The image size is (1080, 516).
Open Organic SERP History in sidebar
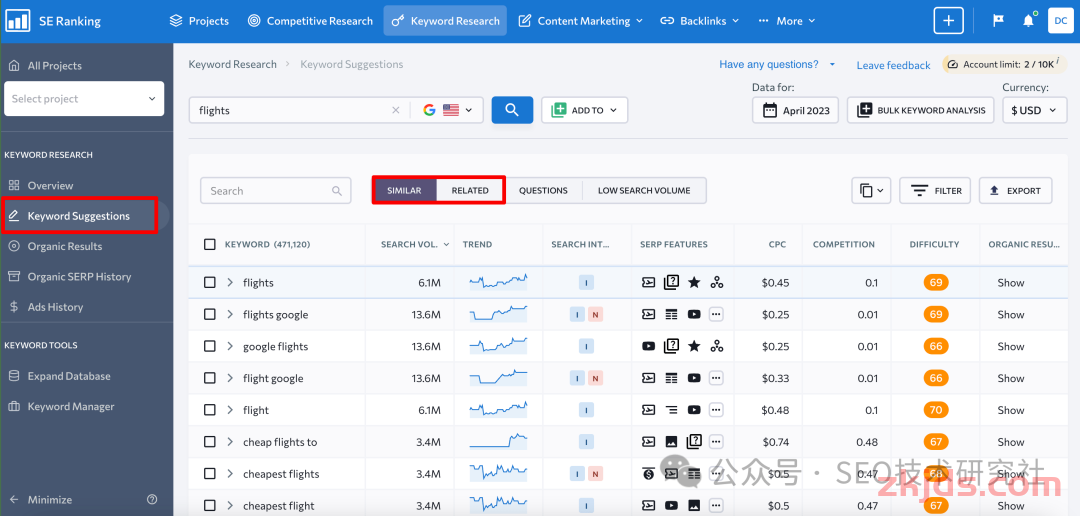click(x=70, y=276)
